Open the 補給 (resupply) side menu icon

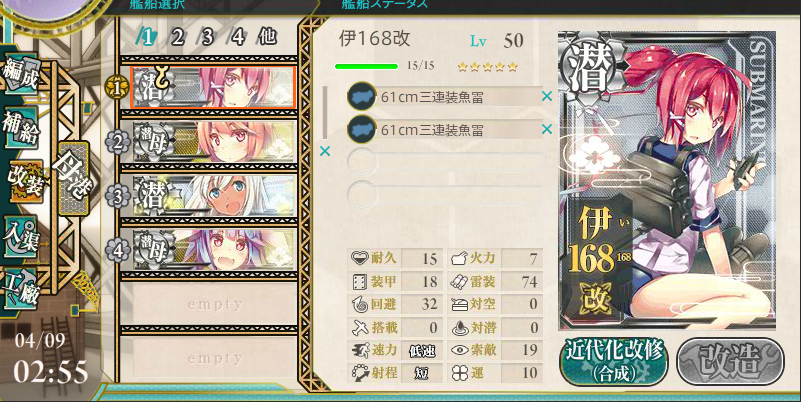(21, 130)
